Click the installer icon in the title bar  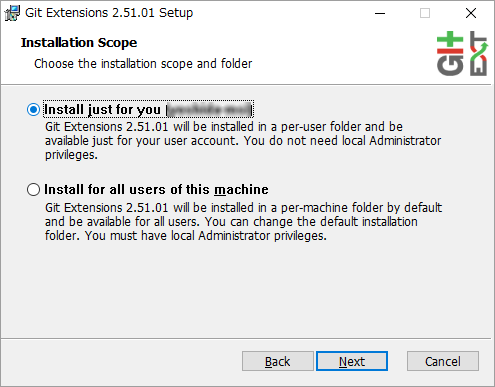pos(12,13)
